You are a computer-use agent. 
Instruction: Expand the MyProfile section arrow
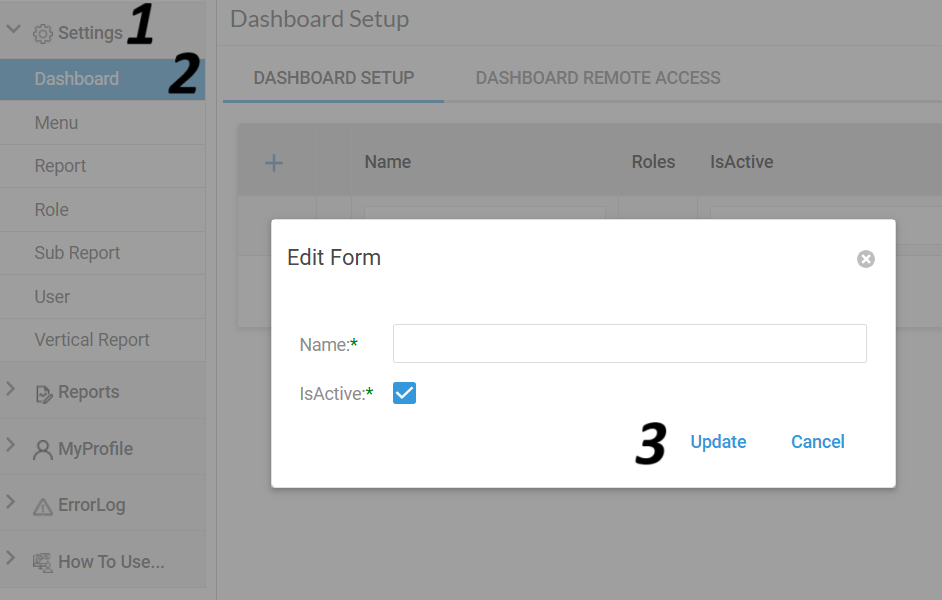pos(10,445)
